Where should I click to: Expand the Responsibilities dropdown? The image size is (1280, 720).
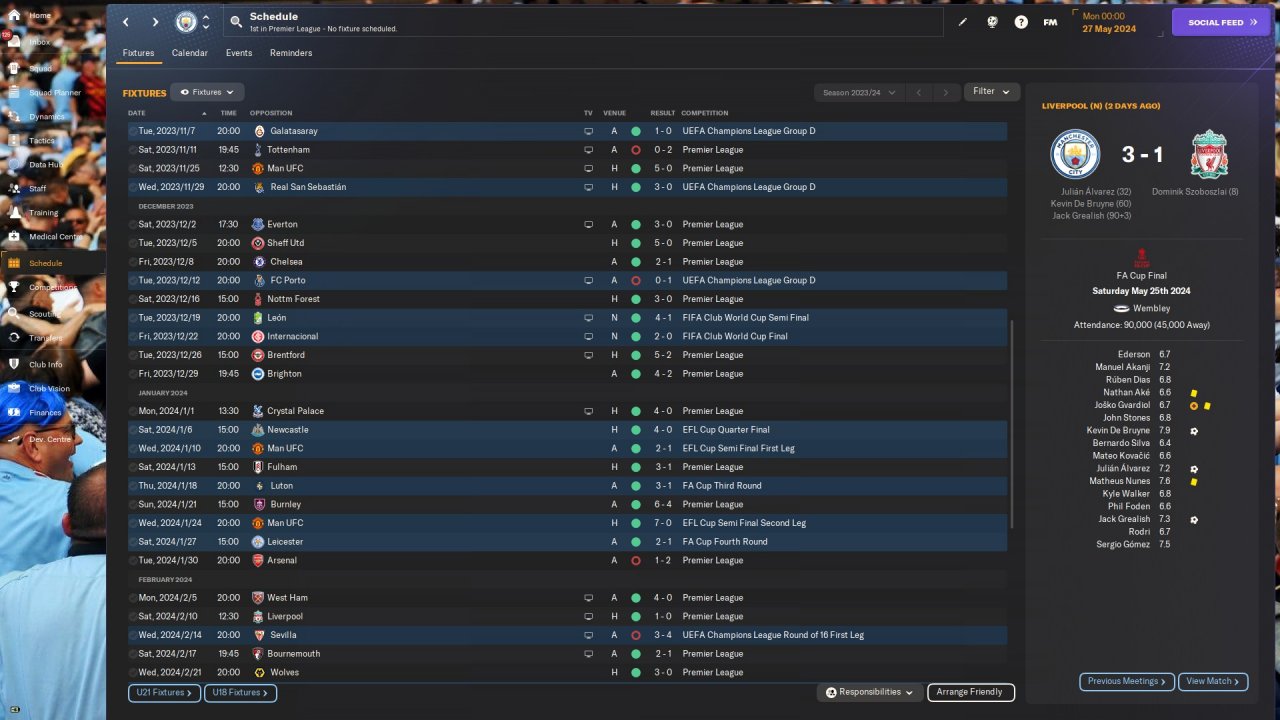(x=869, y=692)
